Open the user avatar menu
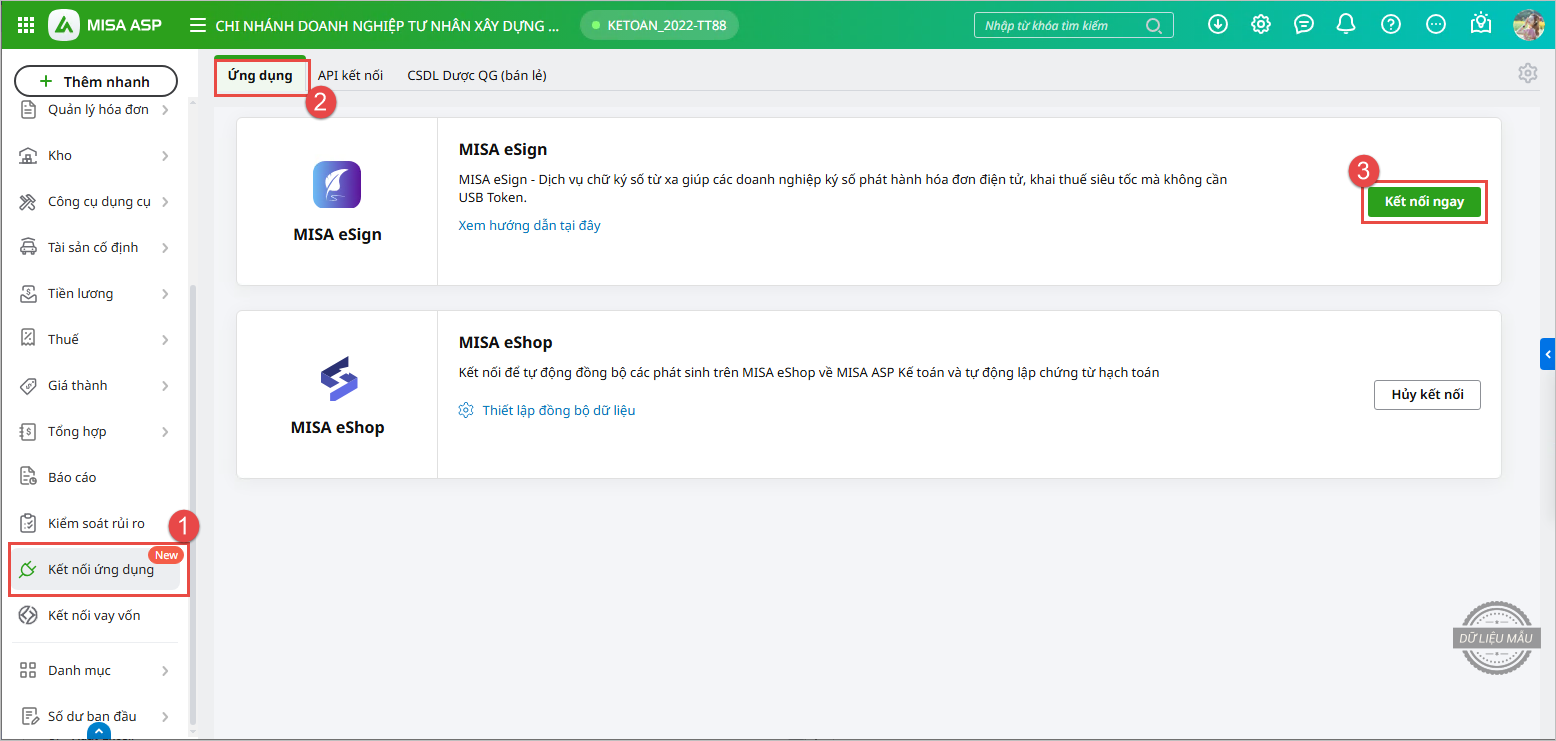 (1529, 25)
